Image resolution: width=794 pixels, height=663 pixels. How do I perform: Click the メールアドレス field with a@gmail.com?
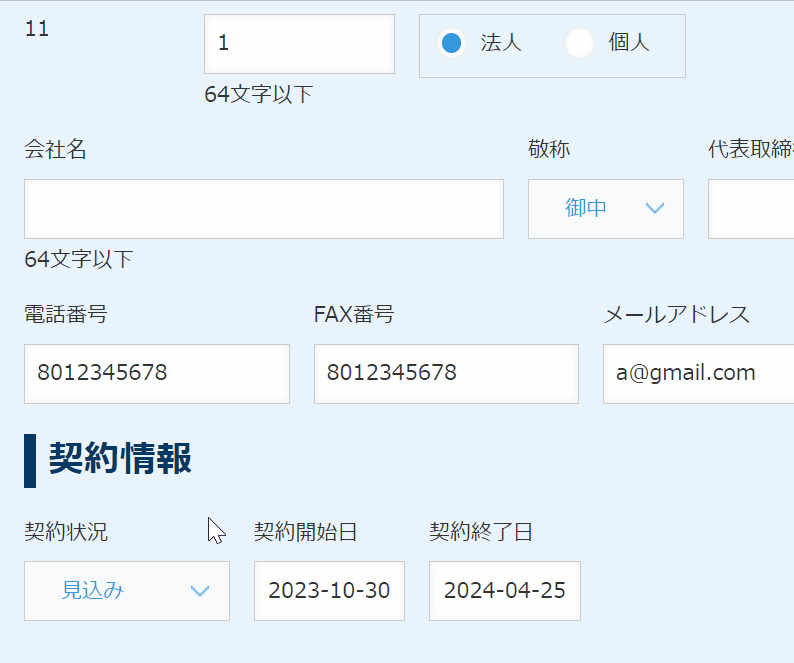pyautogui.click(x=699, y=374)
